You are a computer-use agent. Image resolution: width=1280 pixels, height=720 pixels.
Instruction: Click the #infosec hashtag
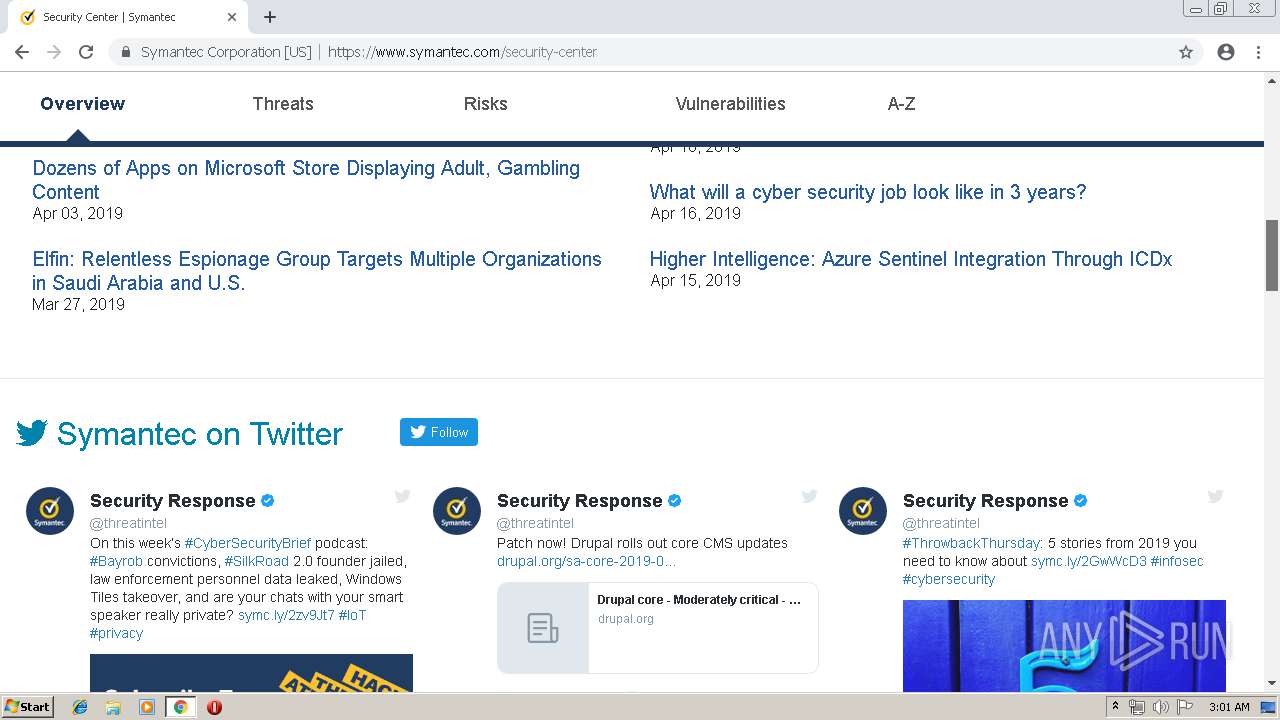click(x=1177, y=561)
